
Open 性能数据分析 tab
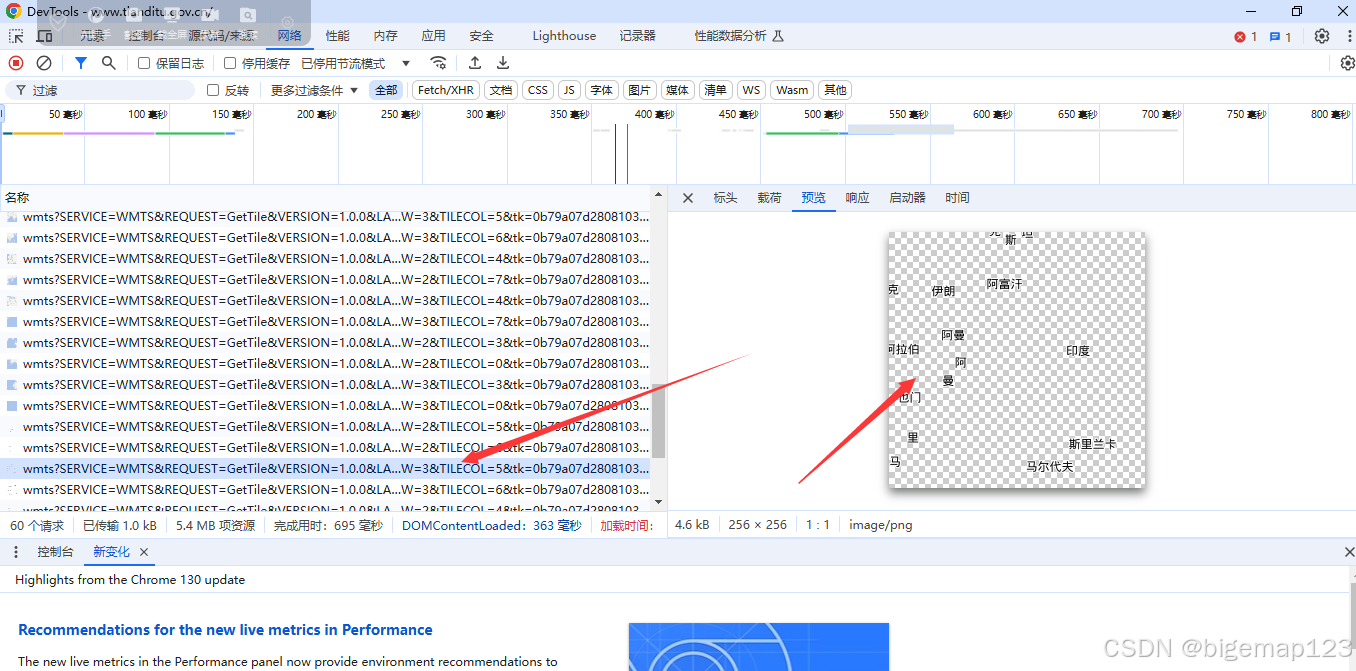click(739, 36)
